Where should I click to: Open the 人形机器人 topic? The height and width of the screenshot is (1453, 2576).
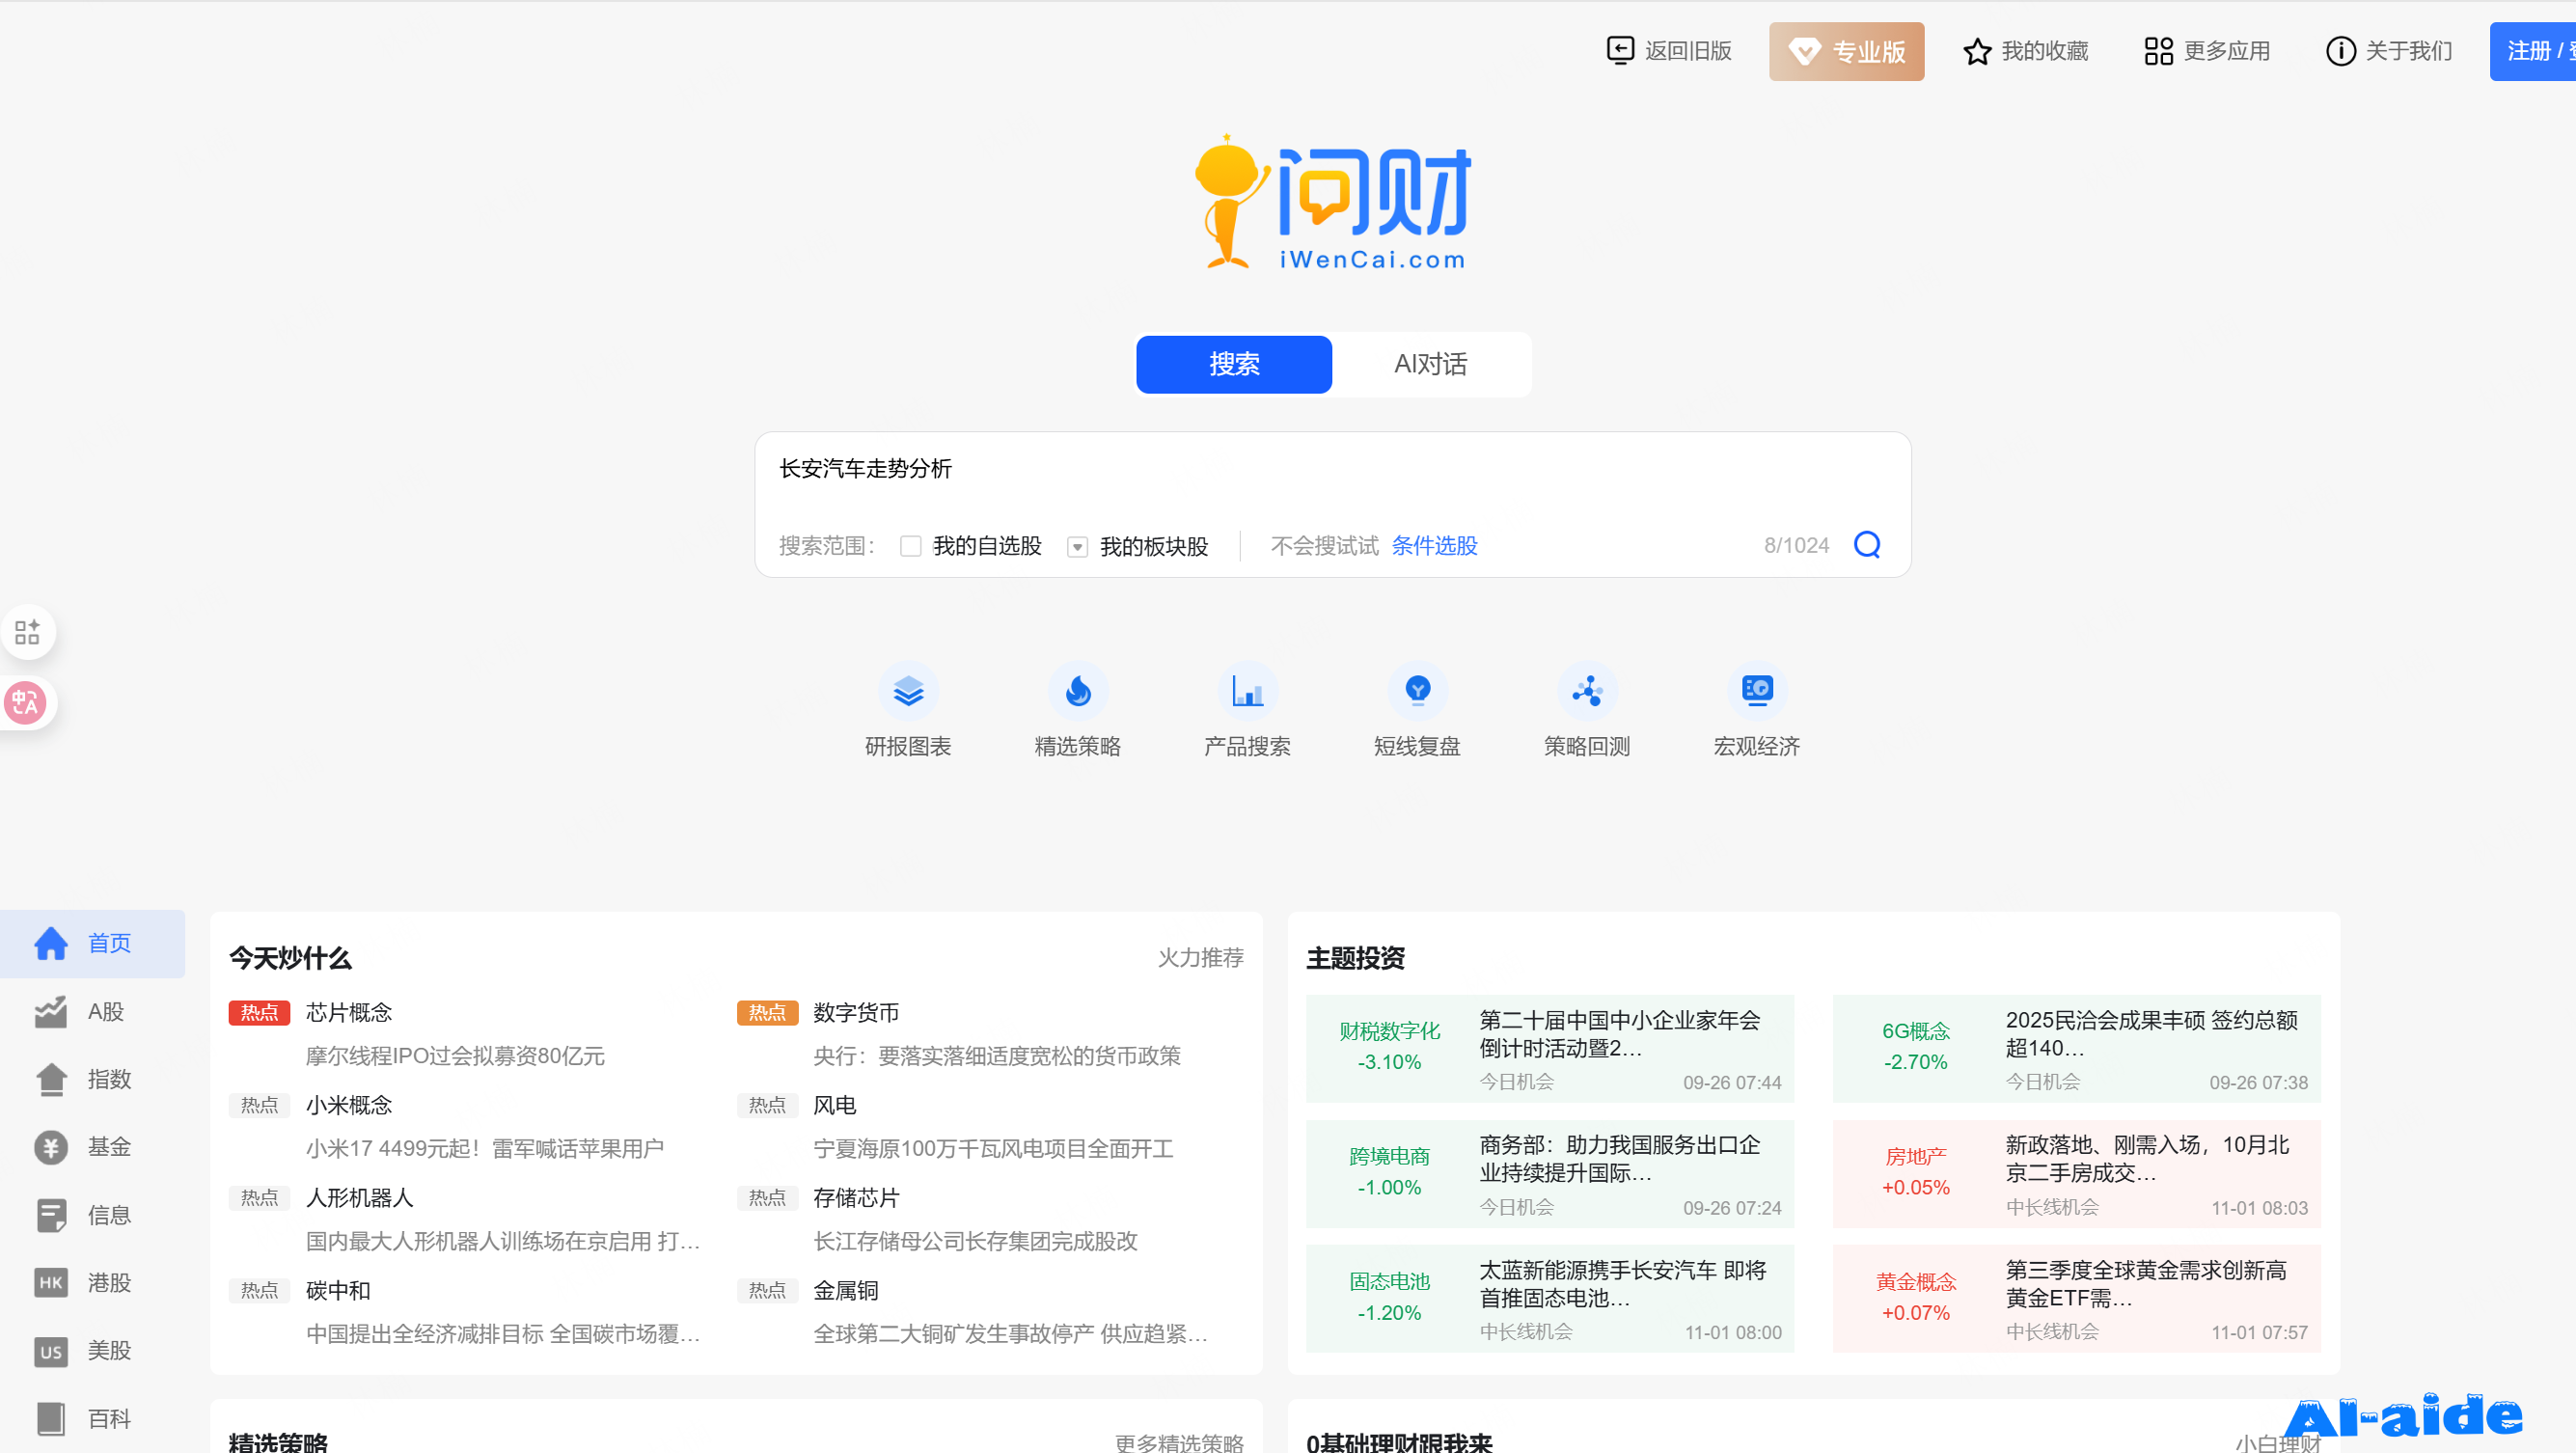pyautogui.click(x=360, y=1198)
